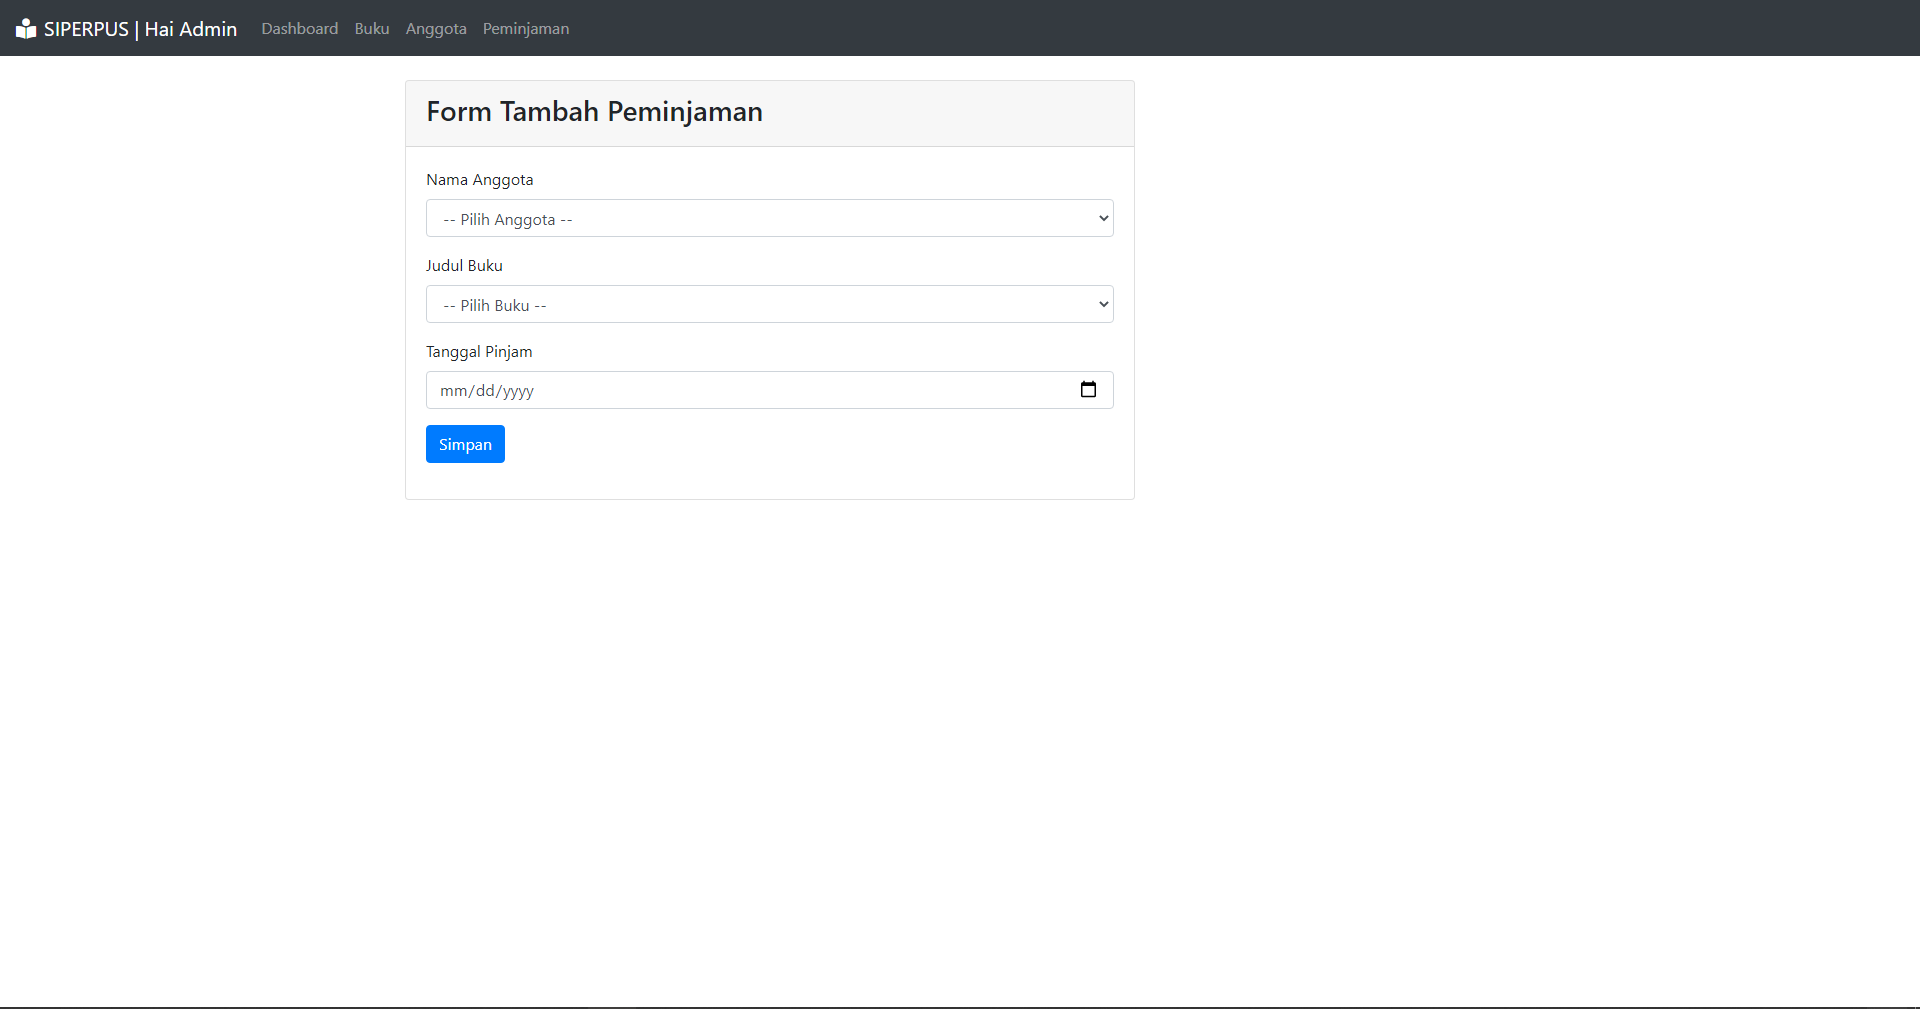Click the book icon in the navbar
Viewport: 1920px width, 1009px height.
(x=26, y=28)
